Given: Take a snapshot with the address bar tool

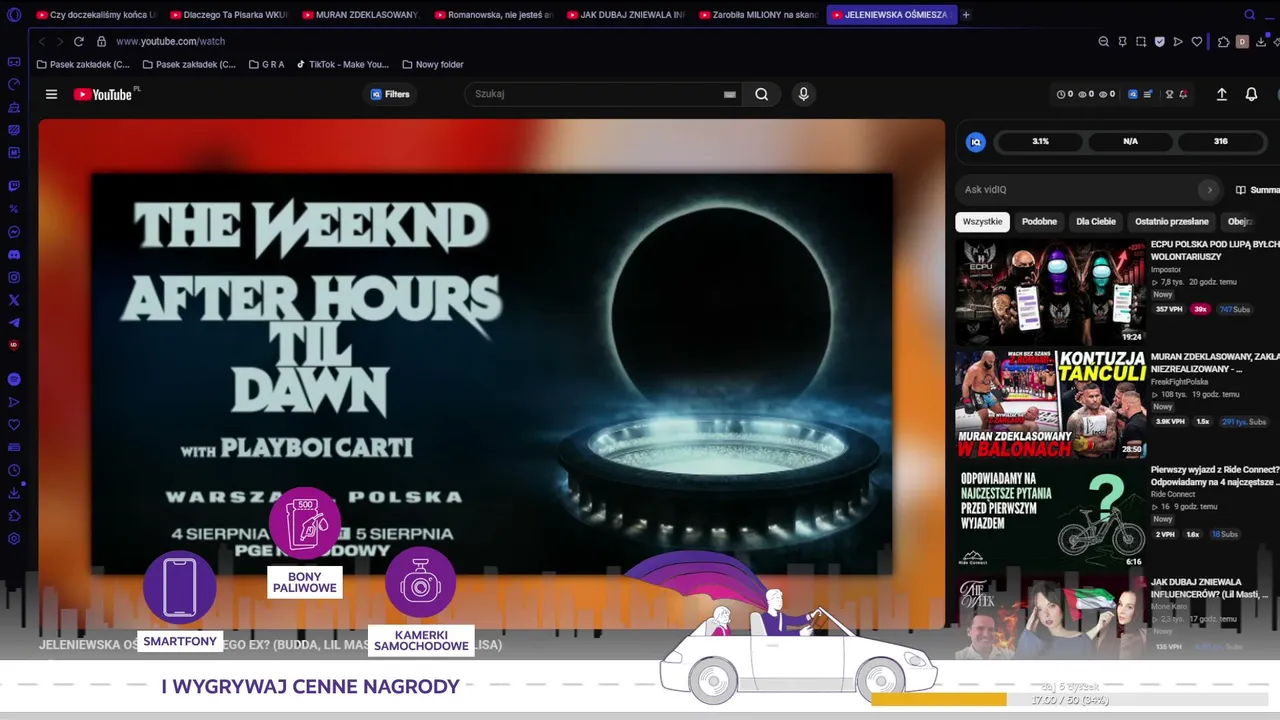Looking at the screenshot, I should point(1141,41).
